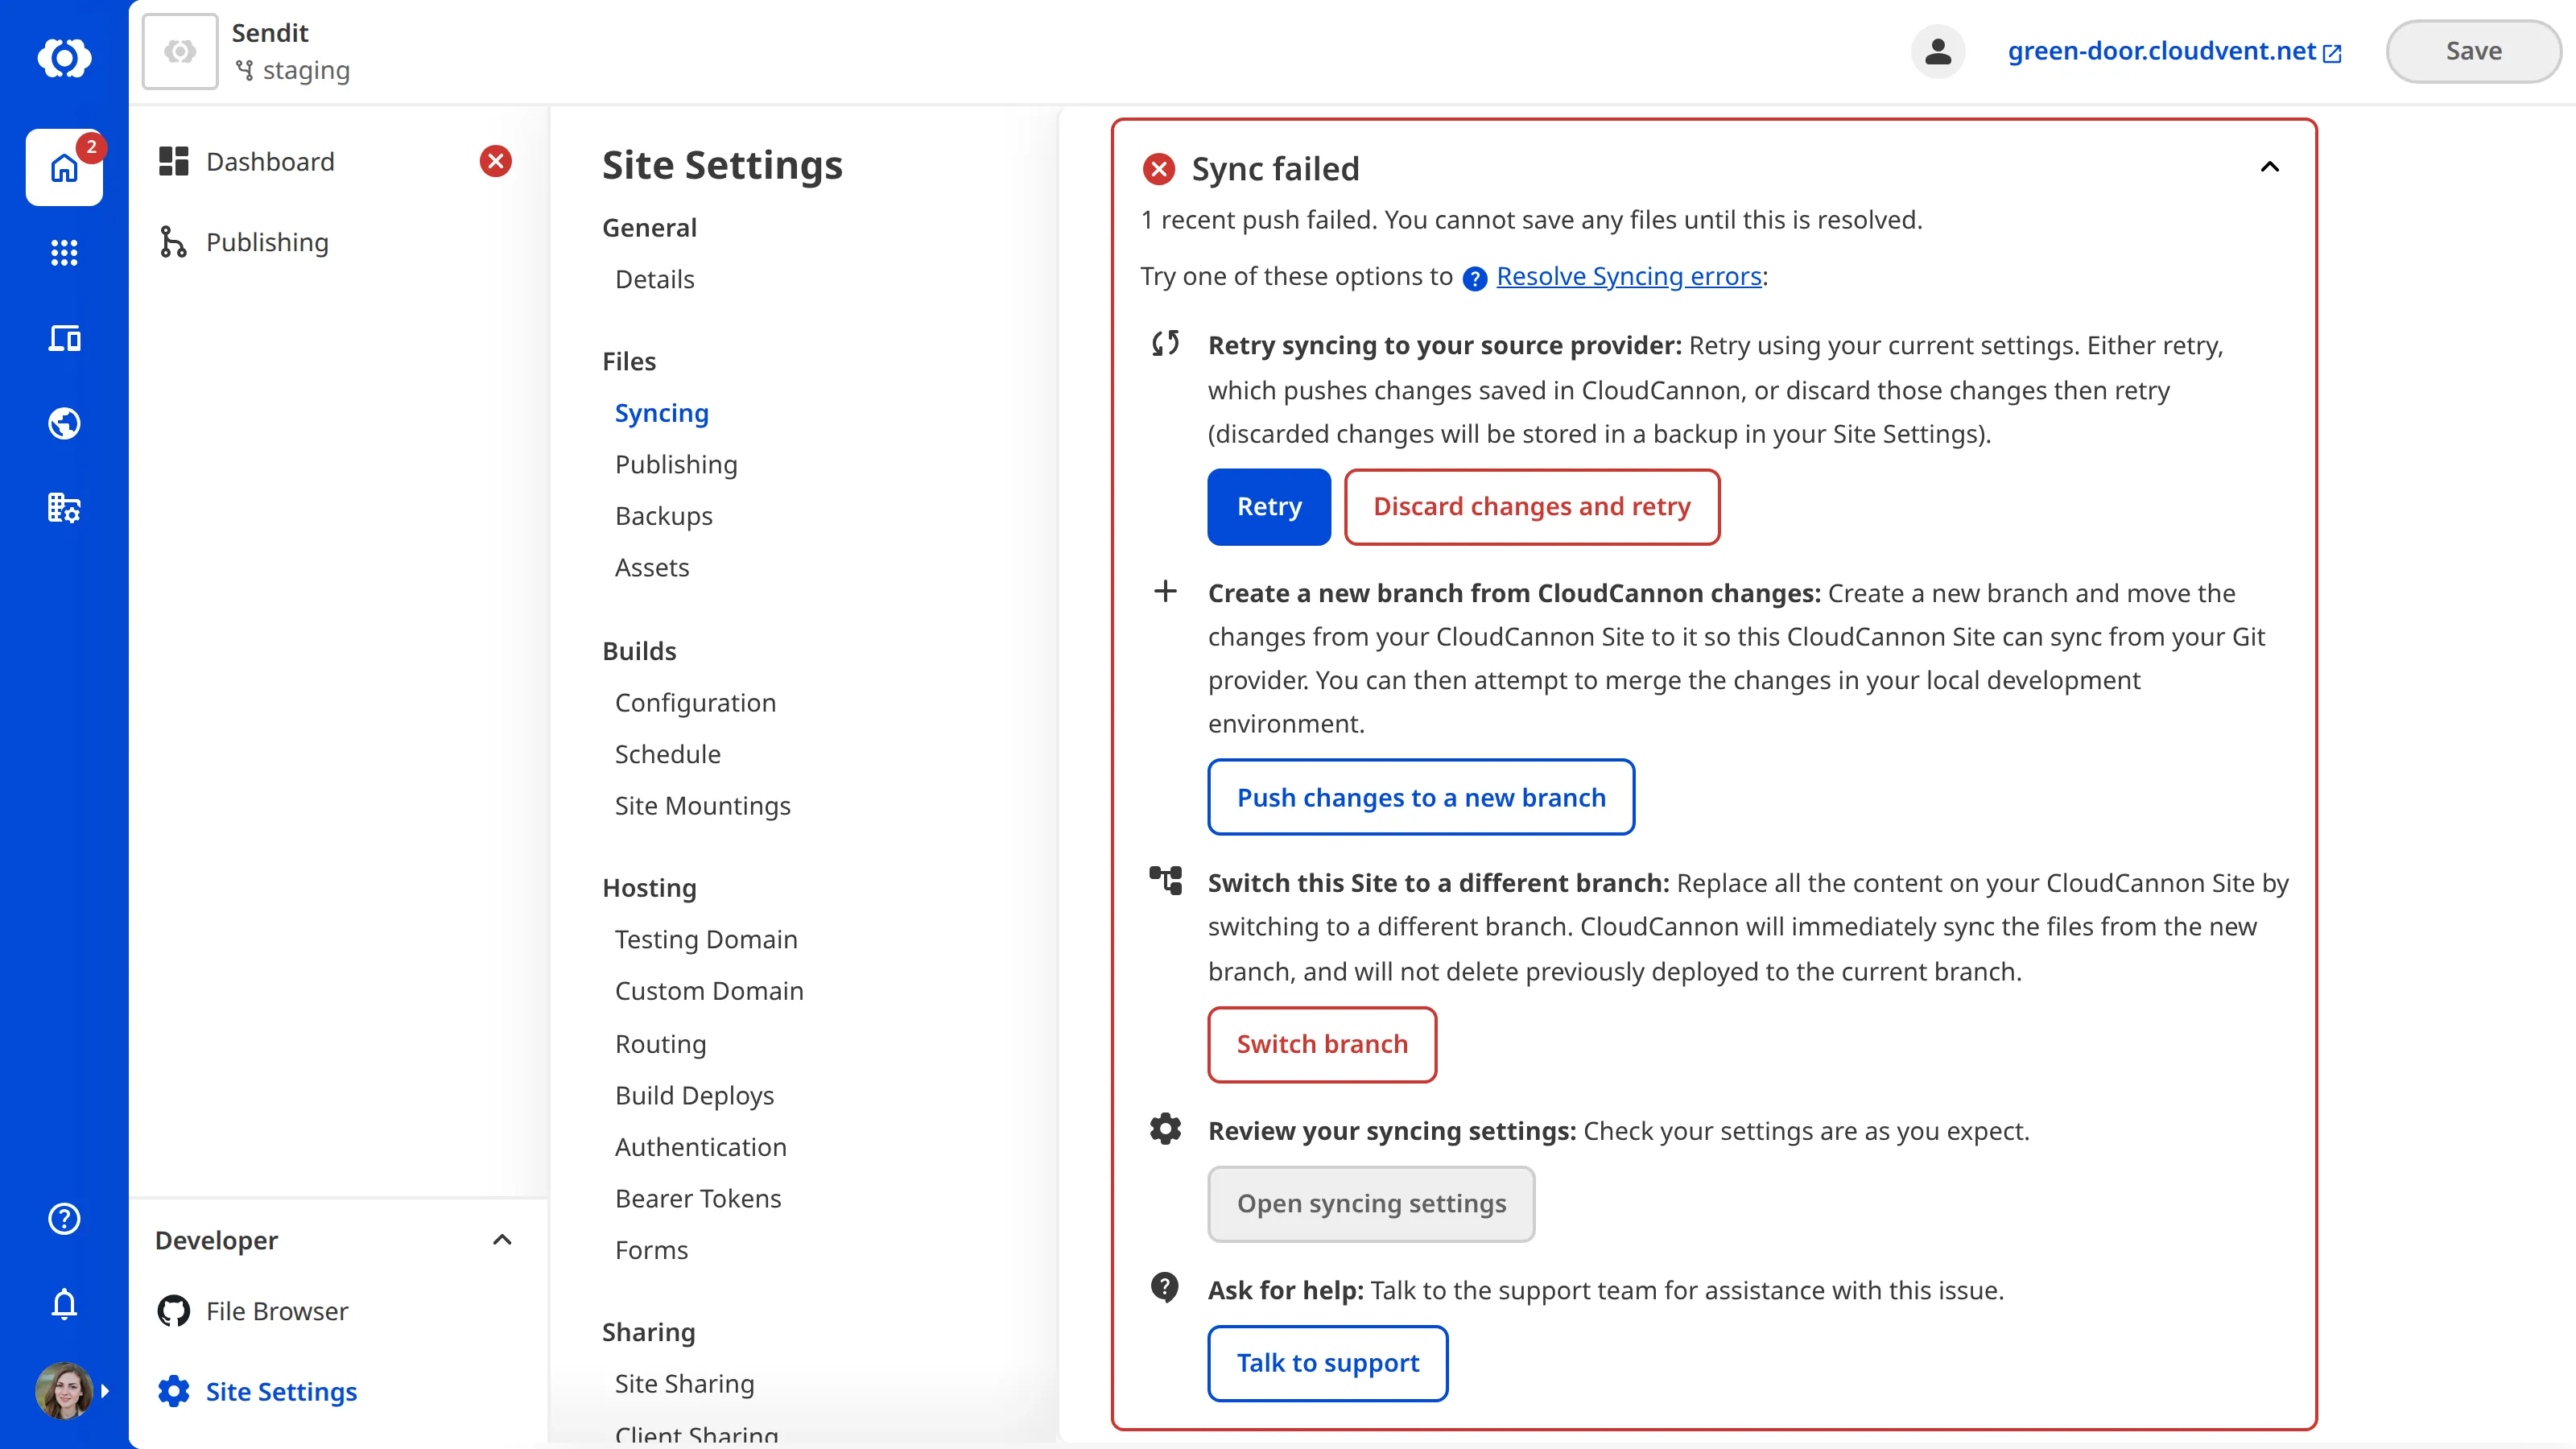Click Discard changes and retry

click(x=1532, y=506)
